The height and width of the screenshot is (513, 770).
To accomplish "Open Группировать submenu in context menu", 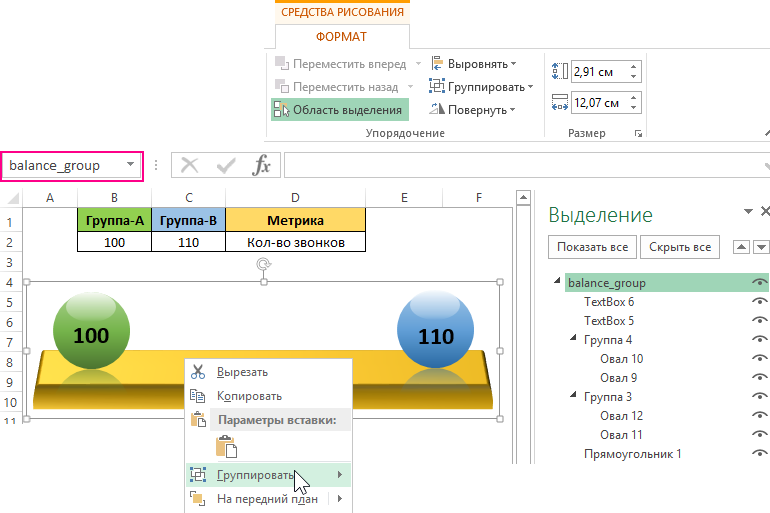I will pos(269,475).
